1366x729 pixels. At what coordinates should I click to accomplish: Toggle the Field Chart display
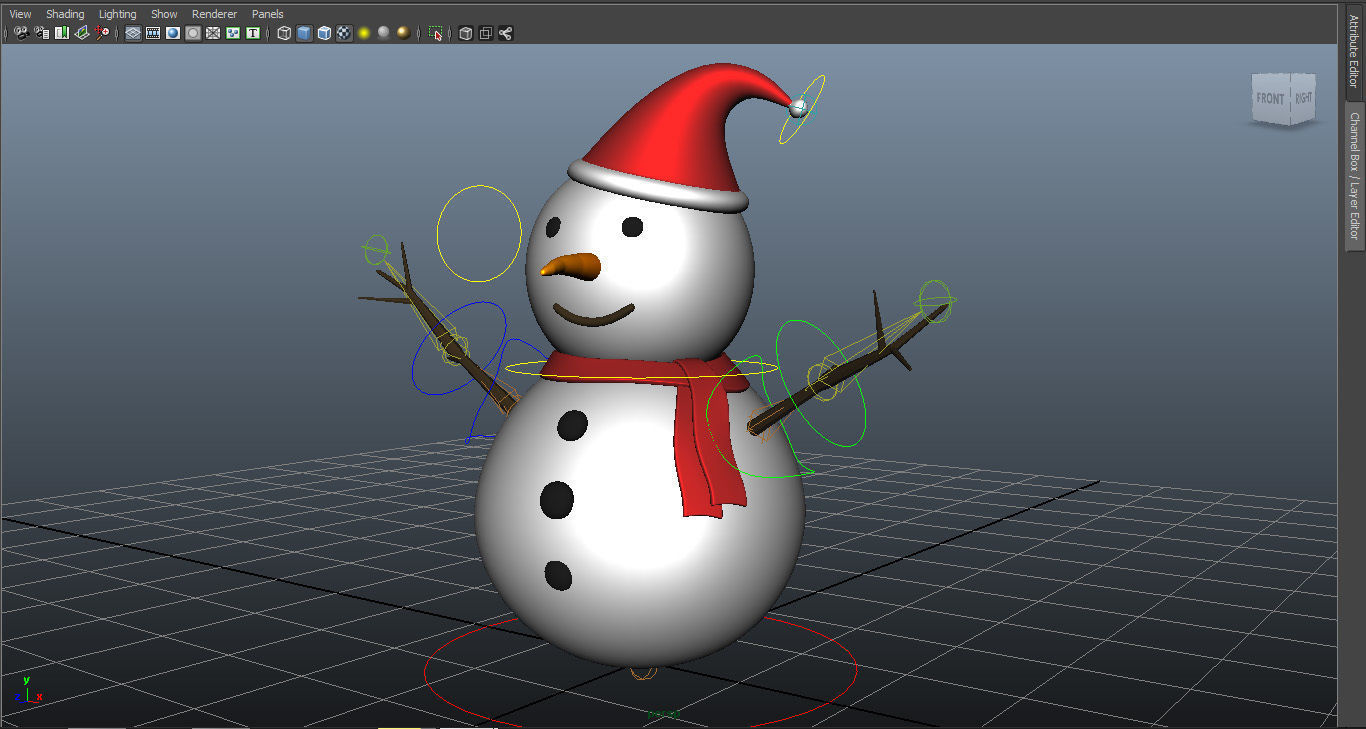(x=213, y=33)
